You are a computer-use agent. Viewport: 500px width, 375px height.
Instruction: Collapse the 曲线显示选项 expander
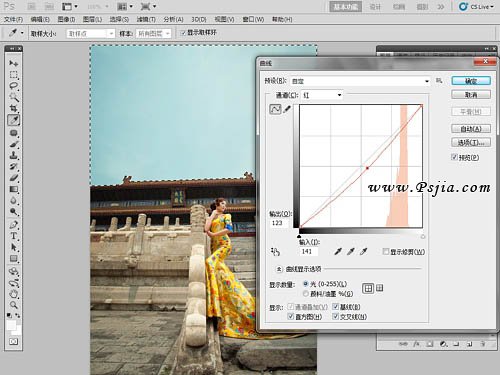[x=279, y=269]
